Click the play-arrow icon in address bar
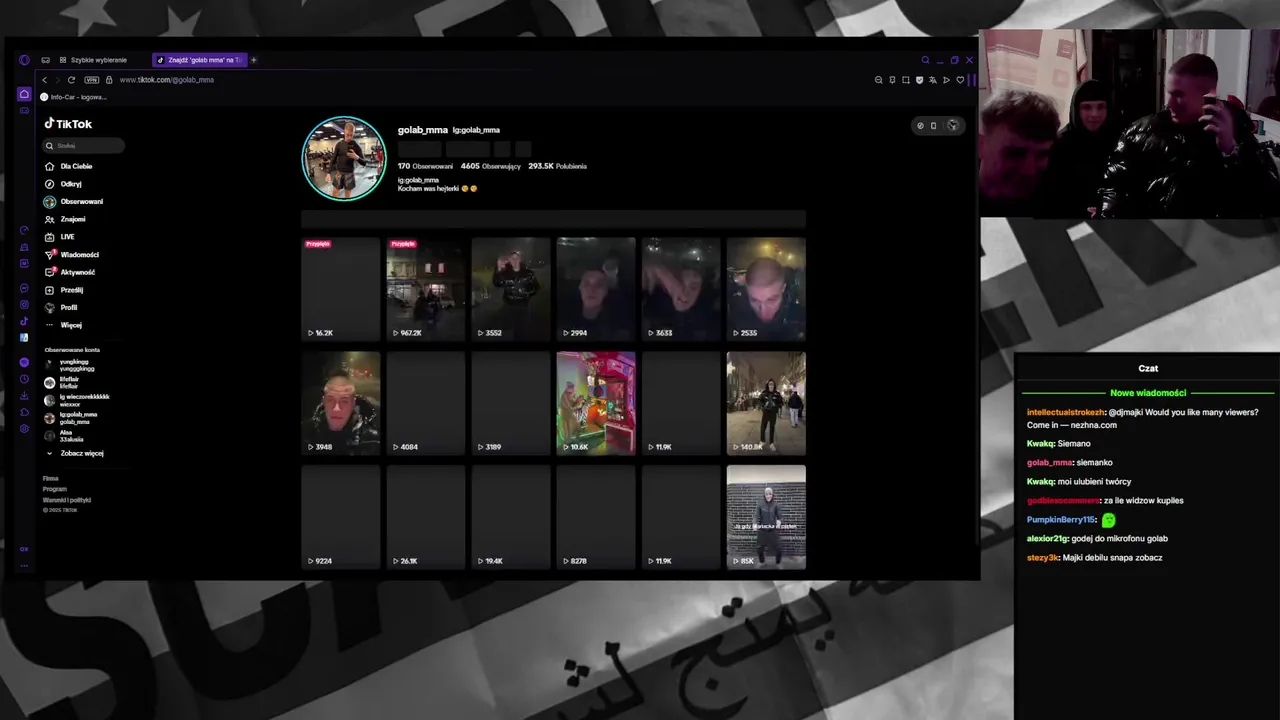 pos(946,80)
